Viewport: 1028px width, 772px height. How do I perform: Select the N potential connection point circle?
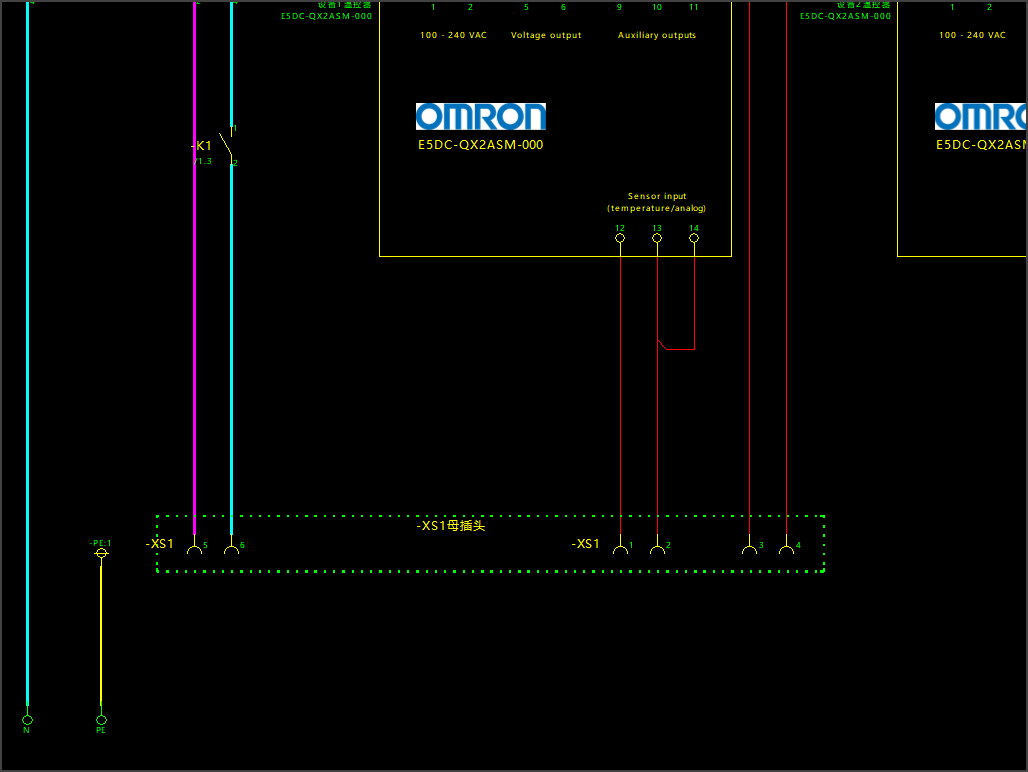(28, 720)
